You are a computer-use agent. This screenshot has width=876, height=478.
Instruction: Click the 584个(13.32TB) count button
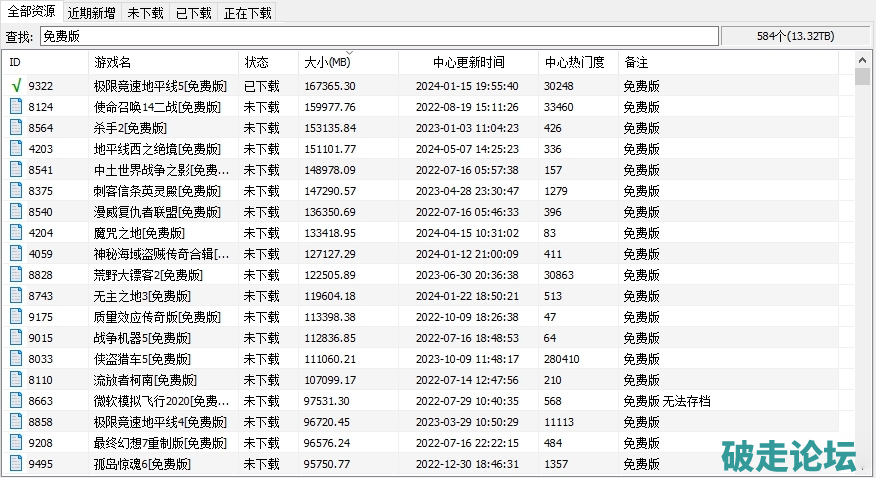pyautogui.click(x=796, y=37)
